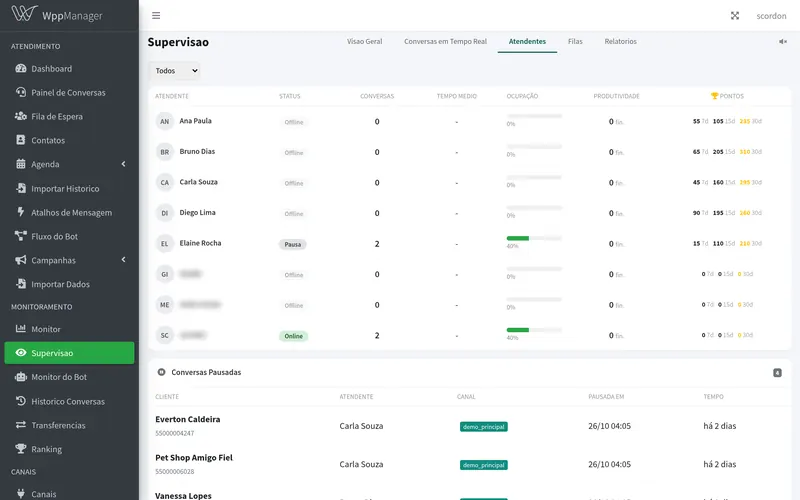Open Historico Conversas
Image resolution: width=800 pixels, height=500 pixels.
[69, 402]
